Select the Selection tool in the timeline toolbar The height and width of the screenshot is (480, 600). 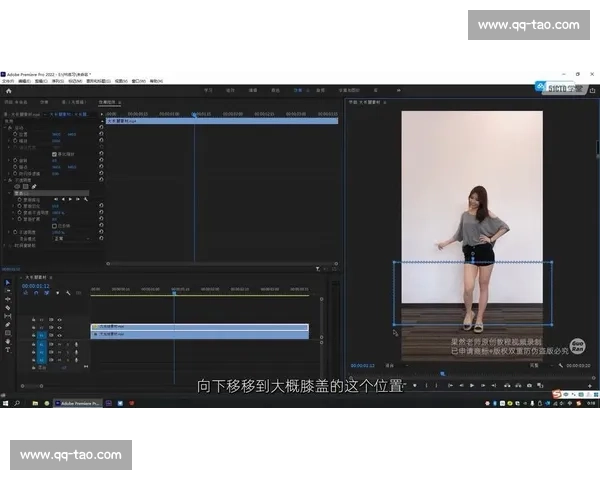[x=8, y=283]
